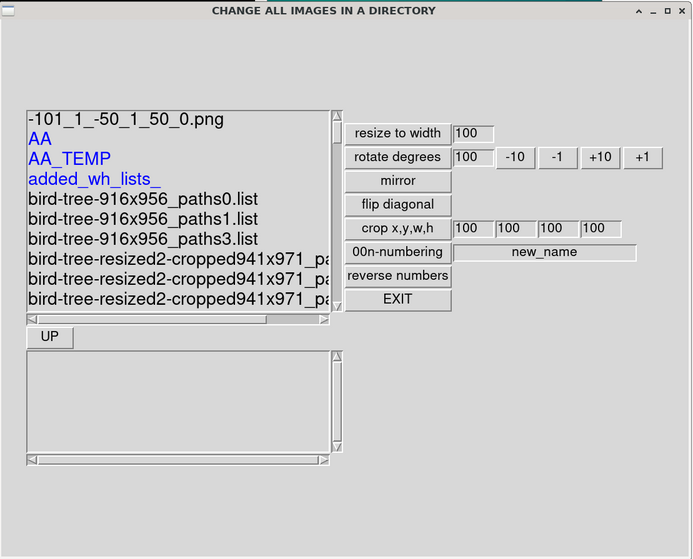Click the EXIT button
This screenshot has width=693, height=559.
(398, 300)
